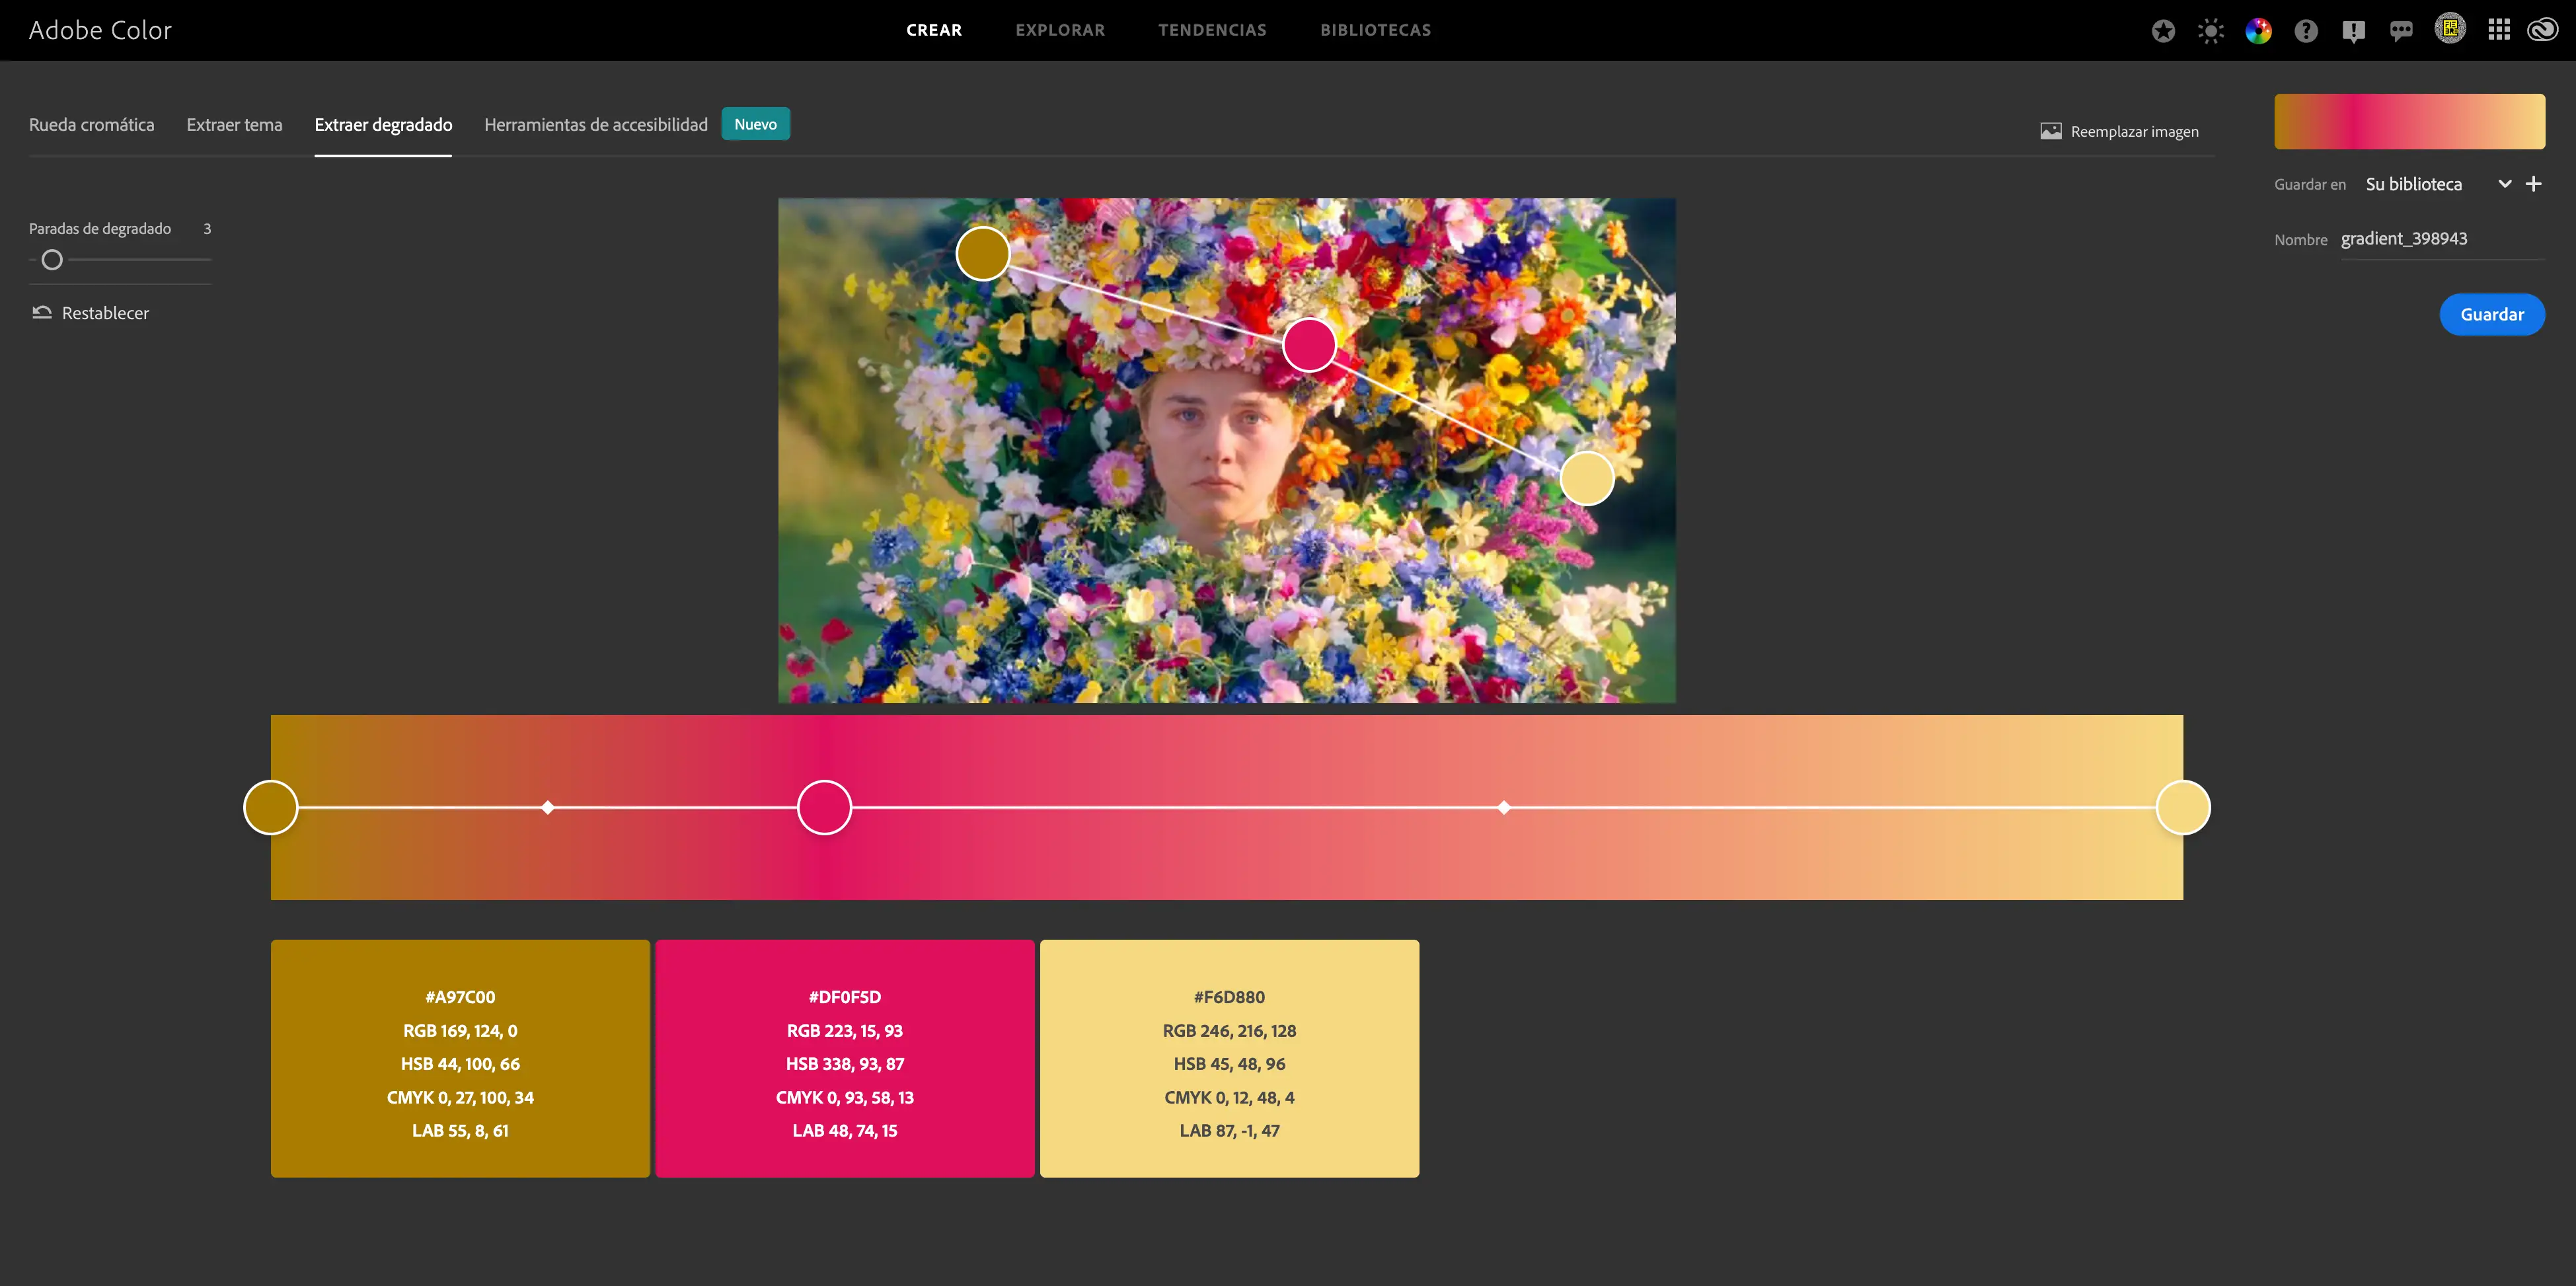Click the blue Guardar button

pyautogui.click(x=2491, y=314)
